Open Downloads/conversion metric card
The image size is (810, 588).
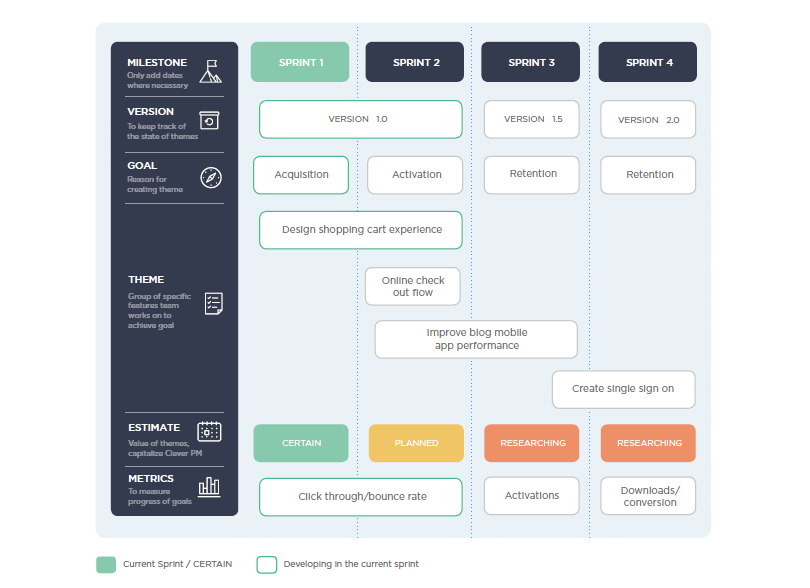point(648,496)
